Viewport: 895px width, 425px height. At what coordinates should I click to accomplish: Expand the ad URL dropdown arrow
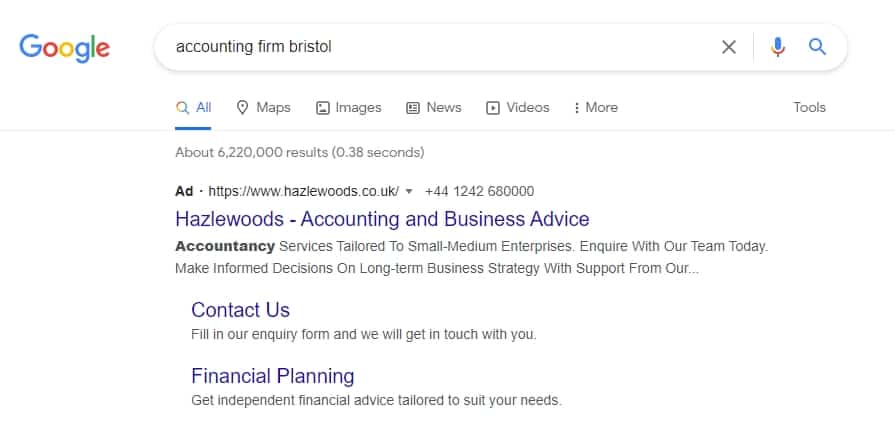coord(409,191)
